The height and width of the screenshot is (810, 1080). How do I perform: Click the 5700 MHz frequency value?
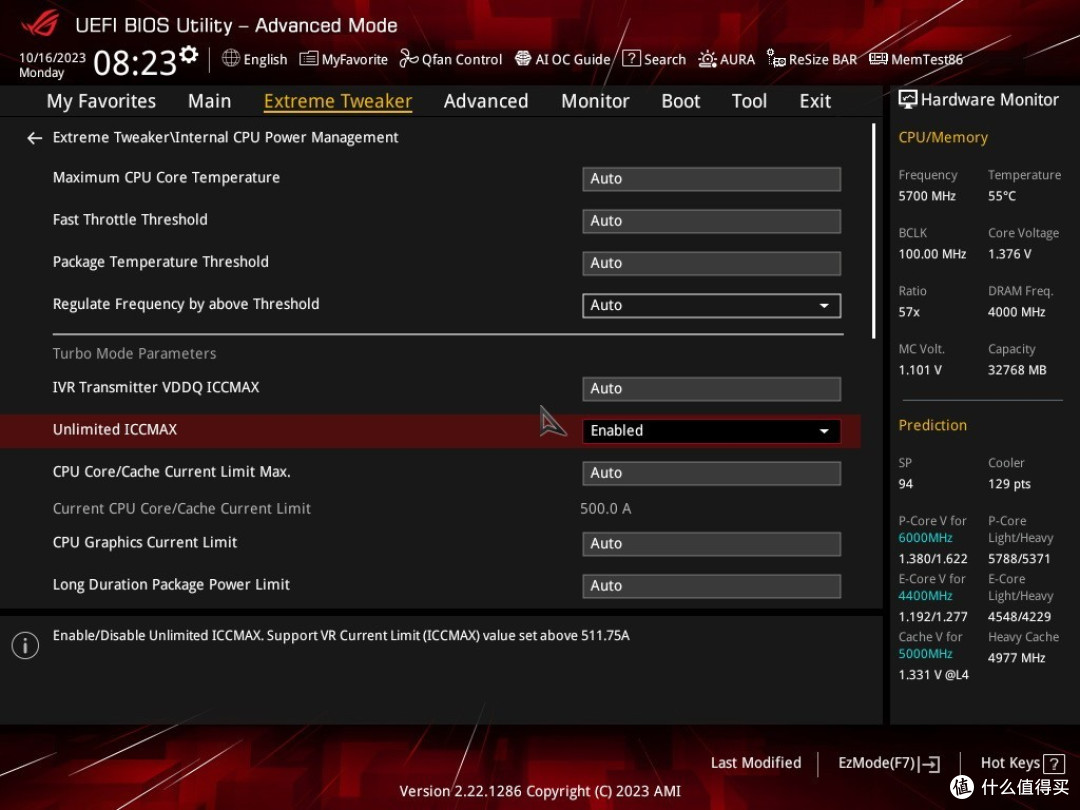pos(926,196)
